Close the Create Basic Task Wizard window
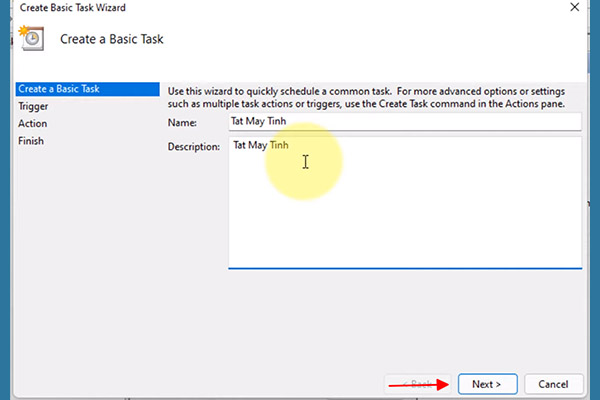 [574, 7]
